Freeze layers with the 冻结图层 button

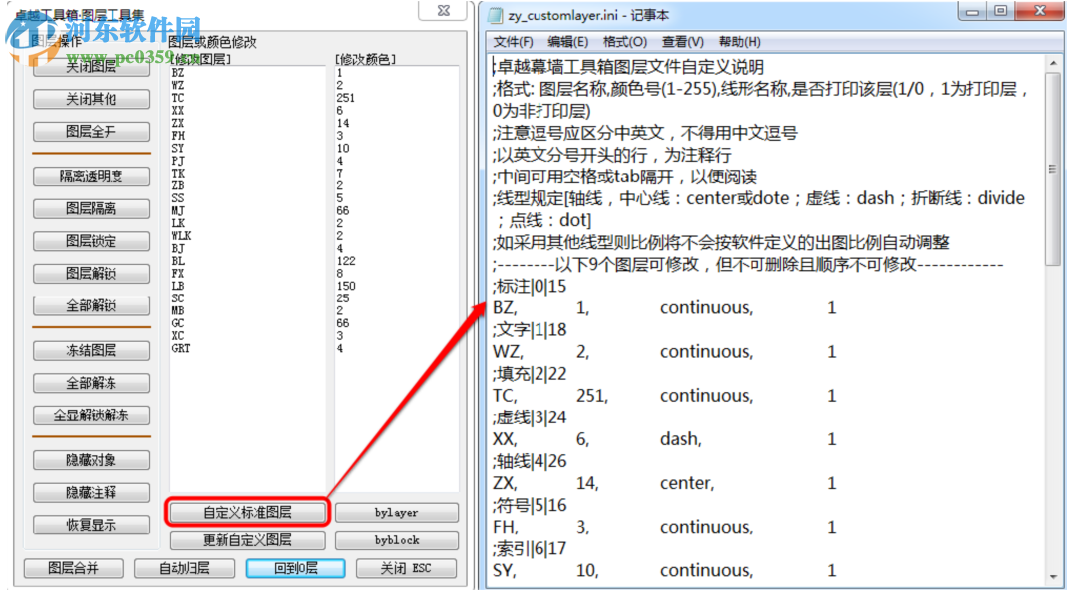[x=91, y=350]
